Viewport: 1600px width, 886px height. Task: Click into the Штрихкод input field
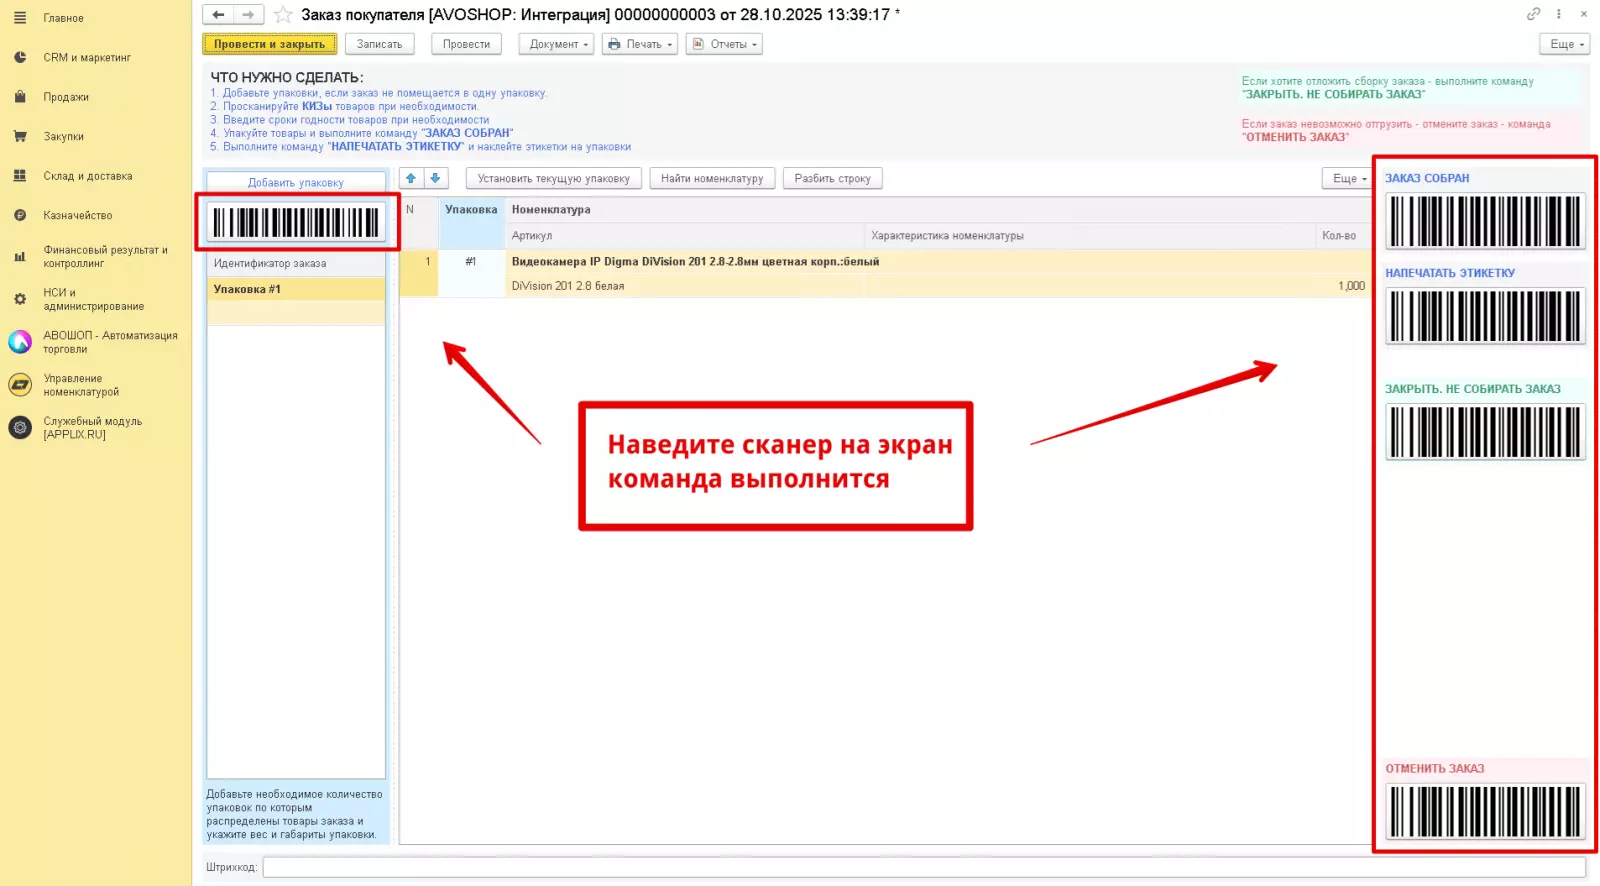pyautogui.click(x=924, y=867)
